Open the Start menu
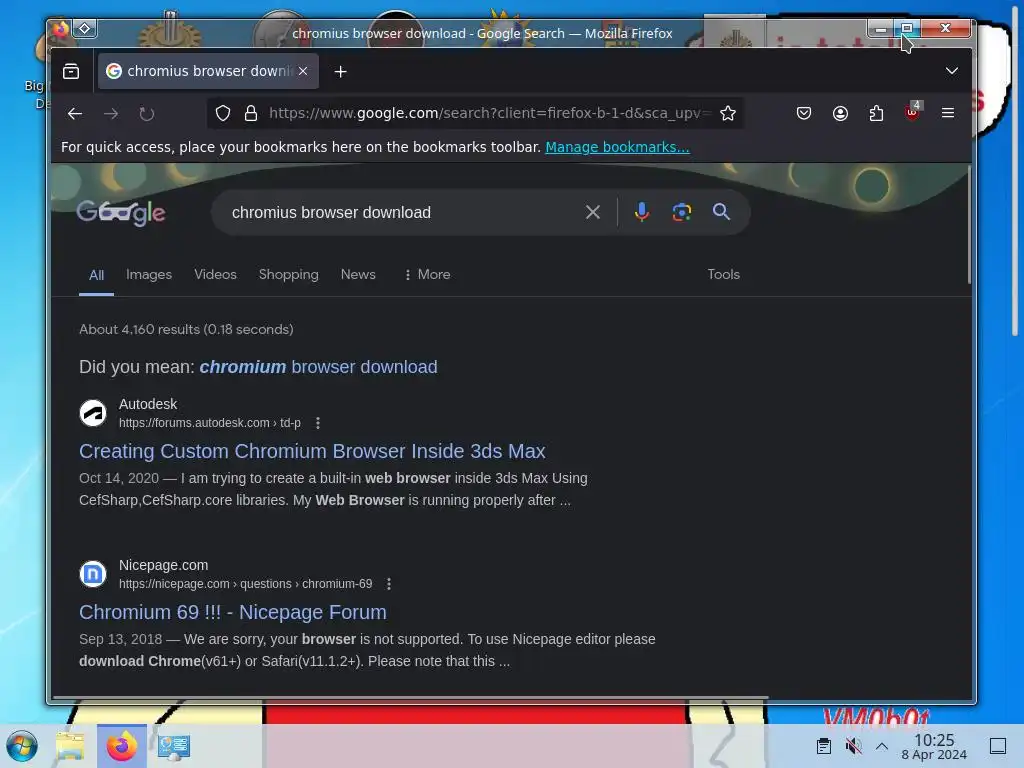The width and height of the screenshot is (1024, 768). (22, 746)
